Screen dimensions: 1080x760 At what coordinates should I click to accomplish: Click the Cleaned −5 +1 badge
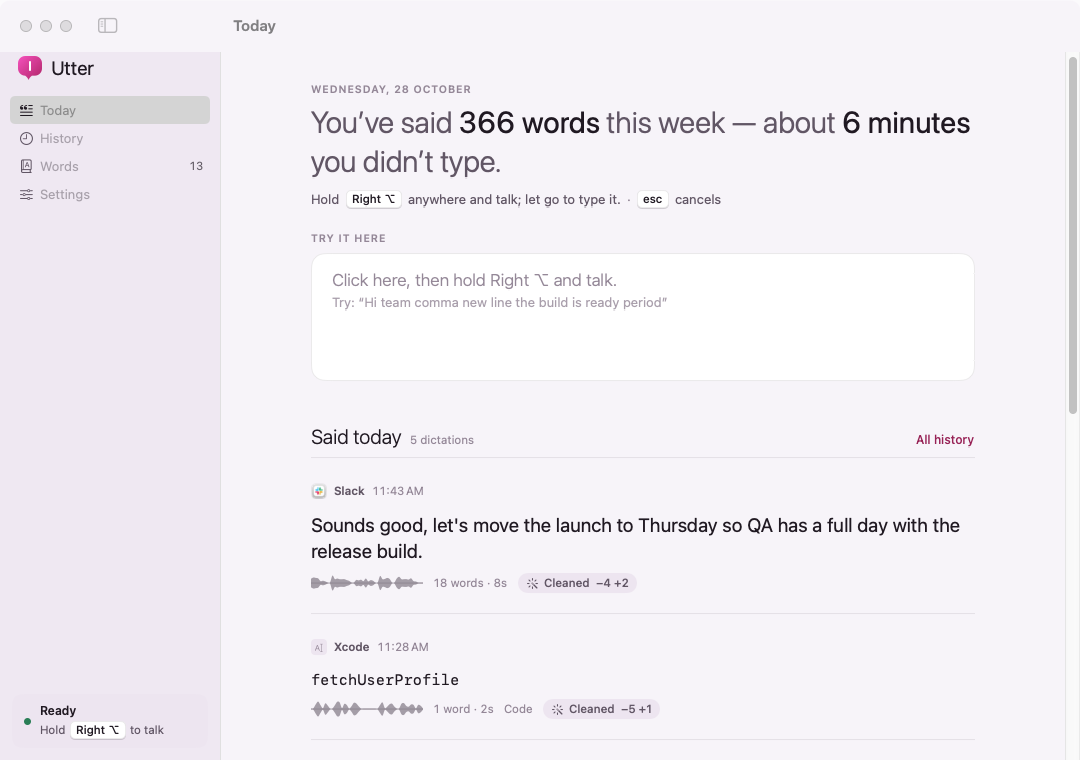tap(601, 709)
